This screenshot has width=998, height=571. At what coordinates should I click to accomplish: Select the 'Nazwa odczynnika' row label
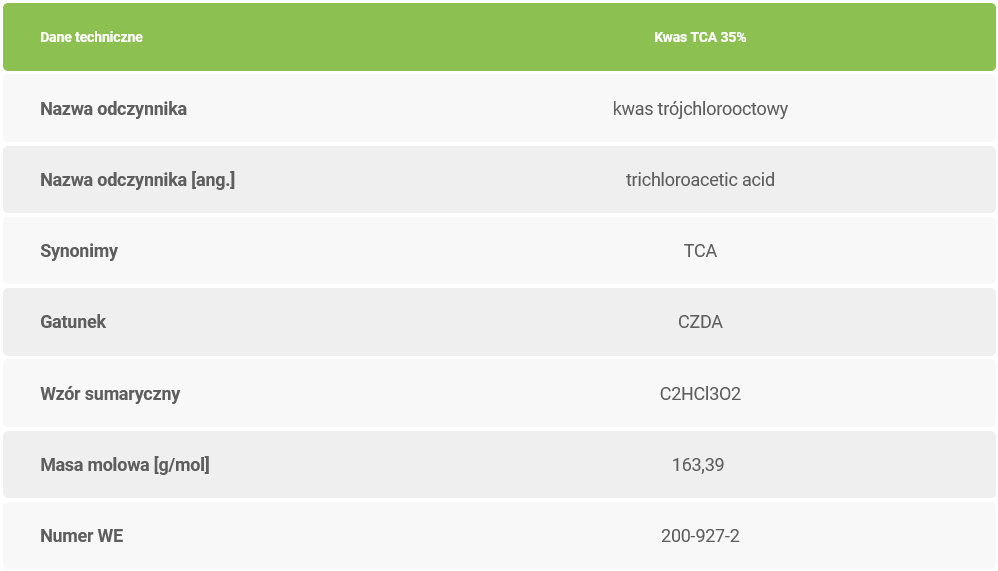[x=113, y=109]
